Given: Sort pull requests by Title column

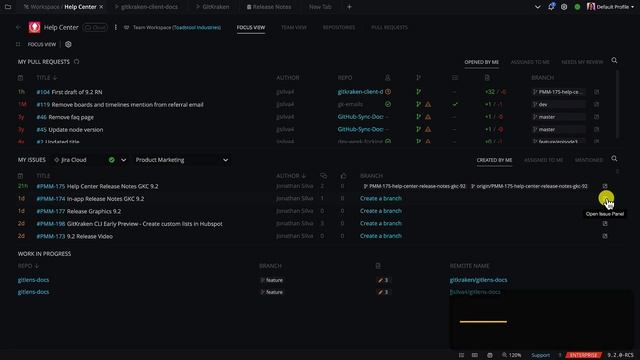Looking at the screenshot, I should point(47,78).
